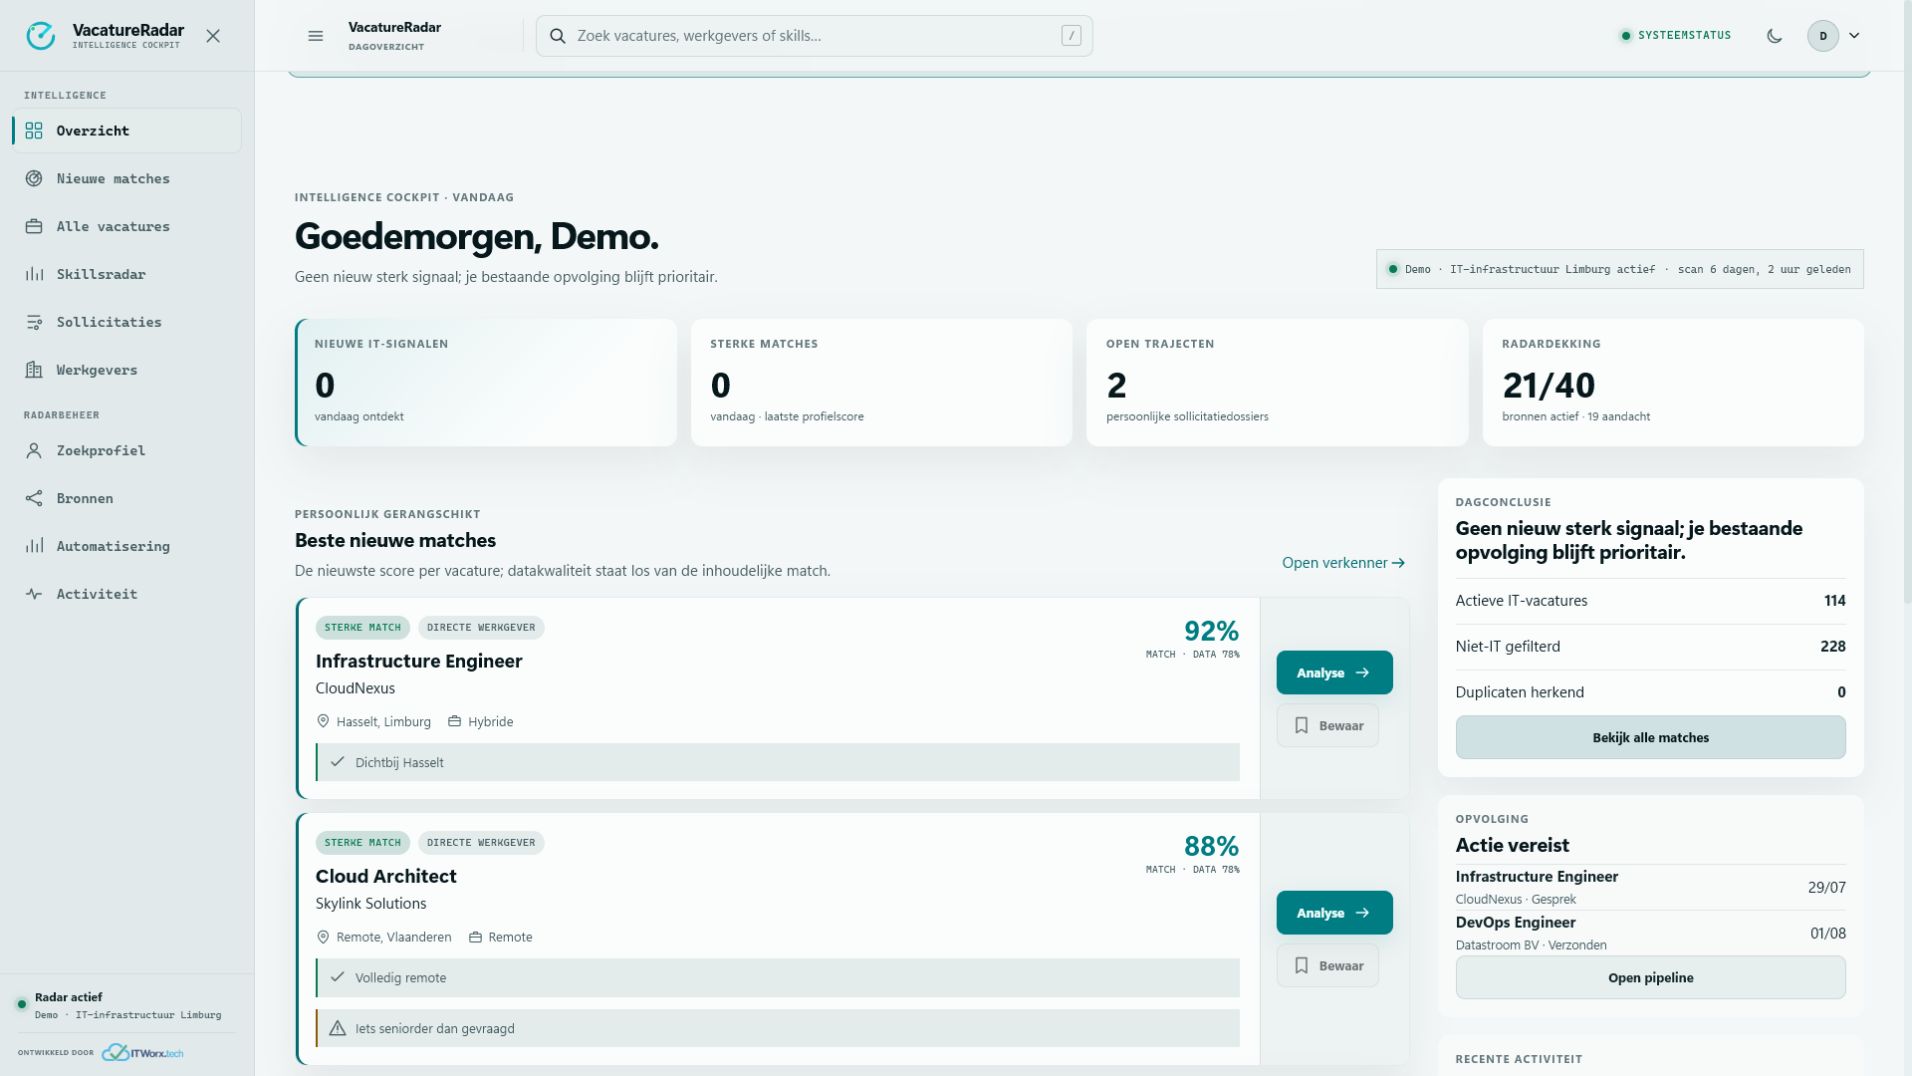Open Activiteit log
1912x1076 pixels.
pyautogui.click(x=127, y=594)
